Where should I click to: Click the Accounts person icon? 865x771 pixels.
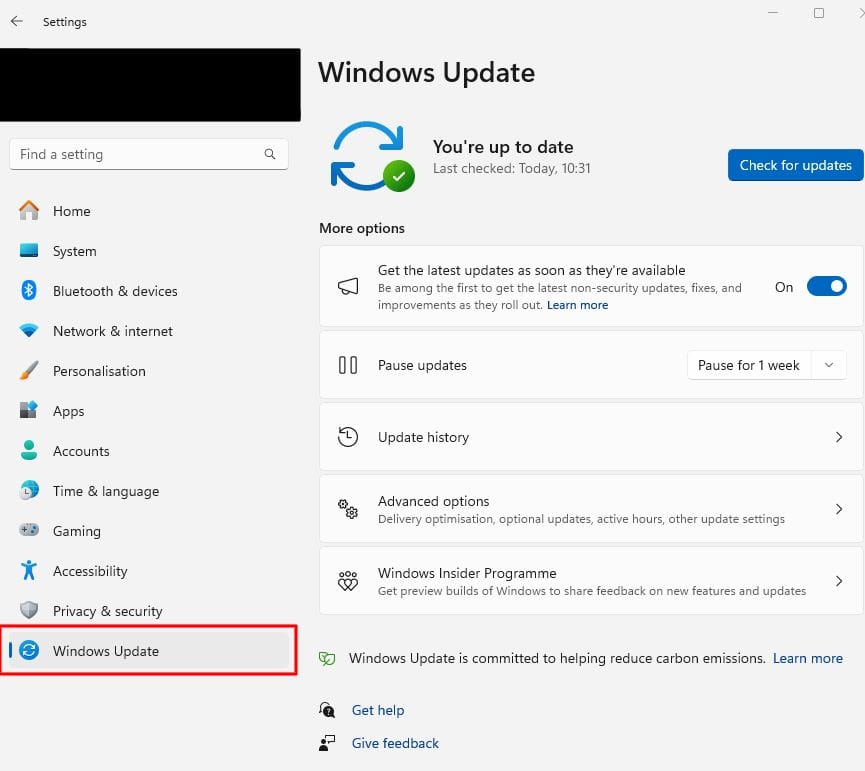(x=31, y=451)
